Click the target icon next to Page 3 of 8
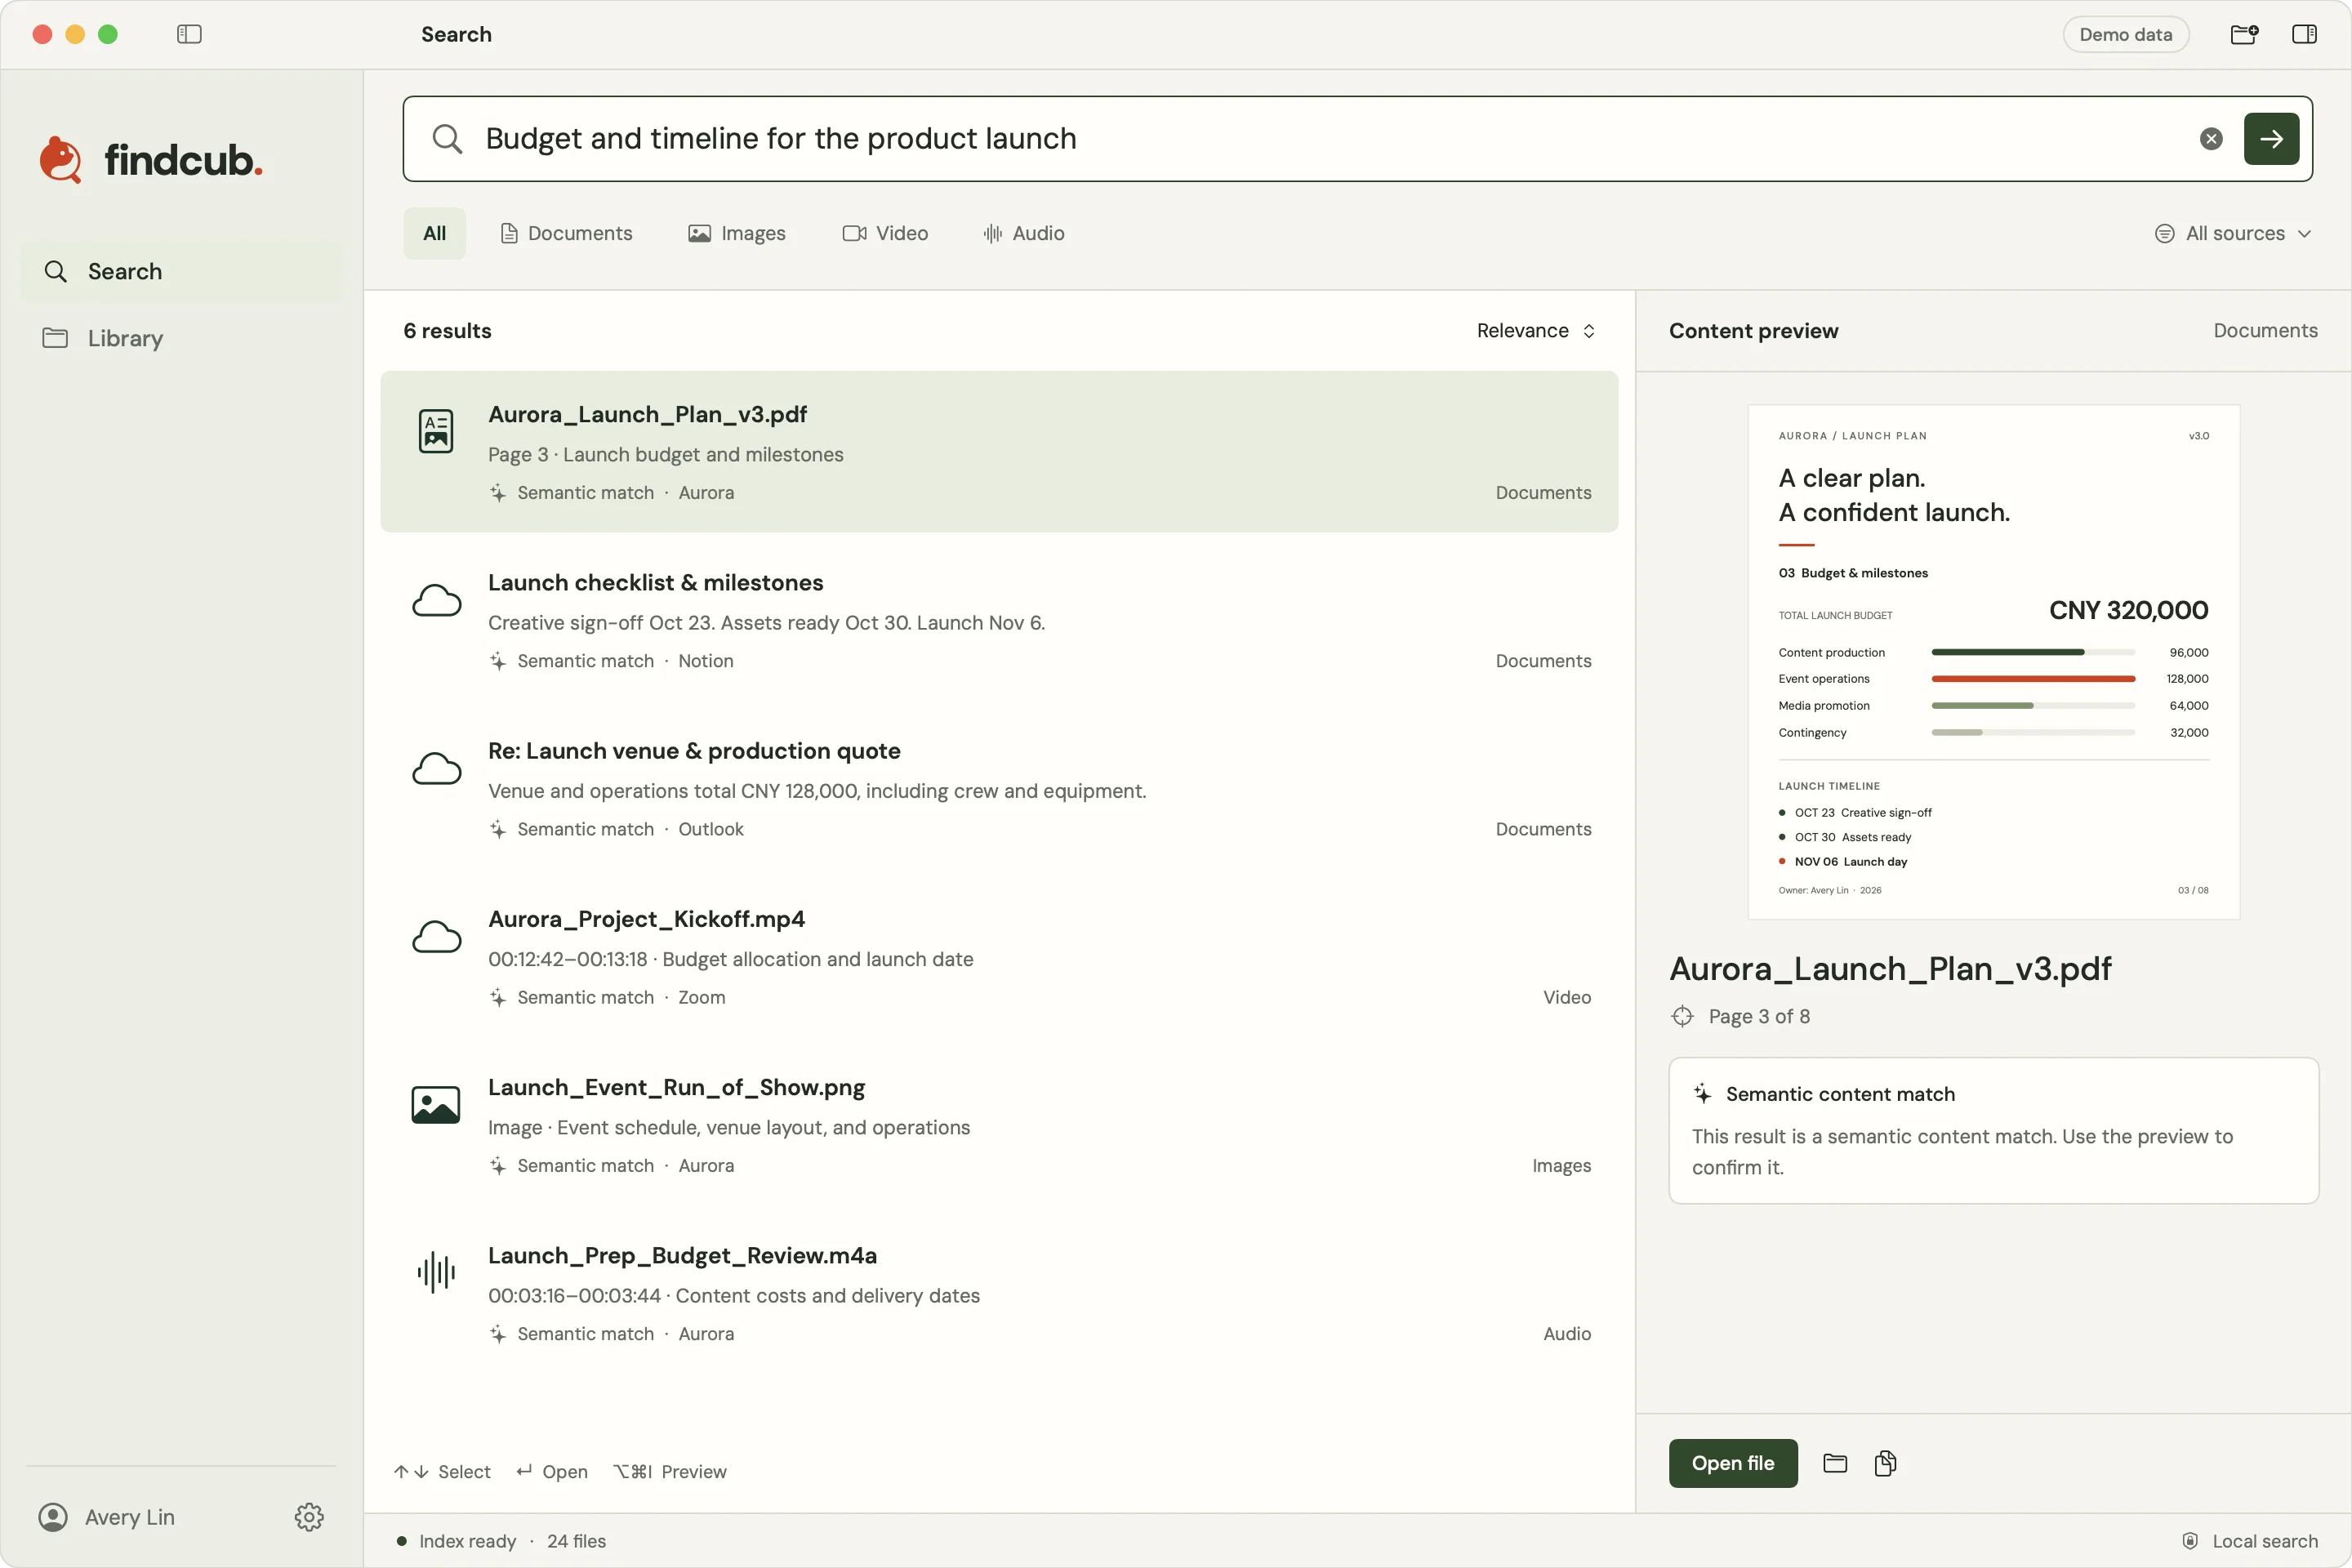This screenshot has width=2352, height=1568. coord(1682,1016)
